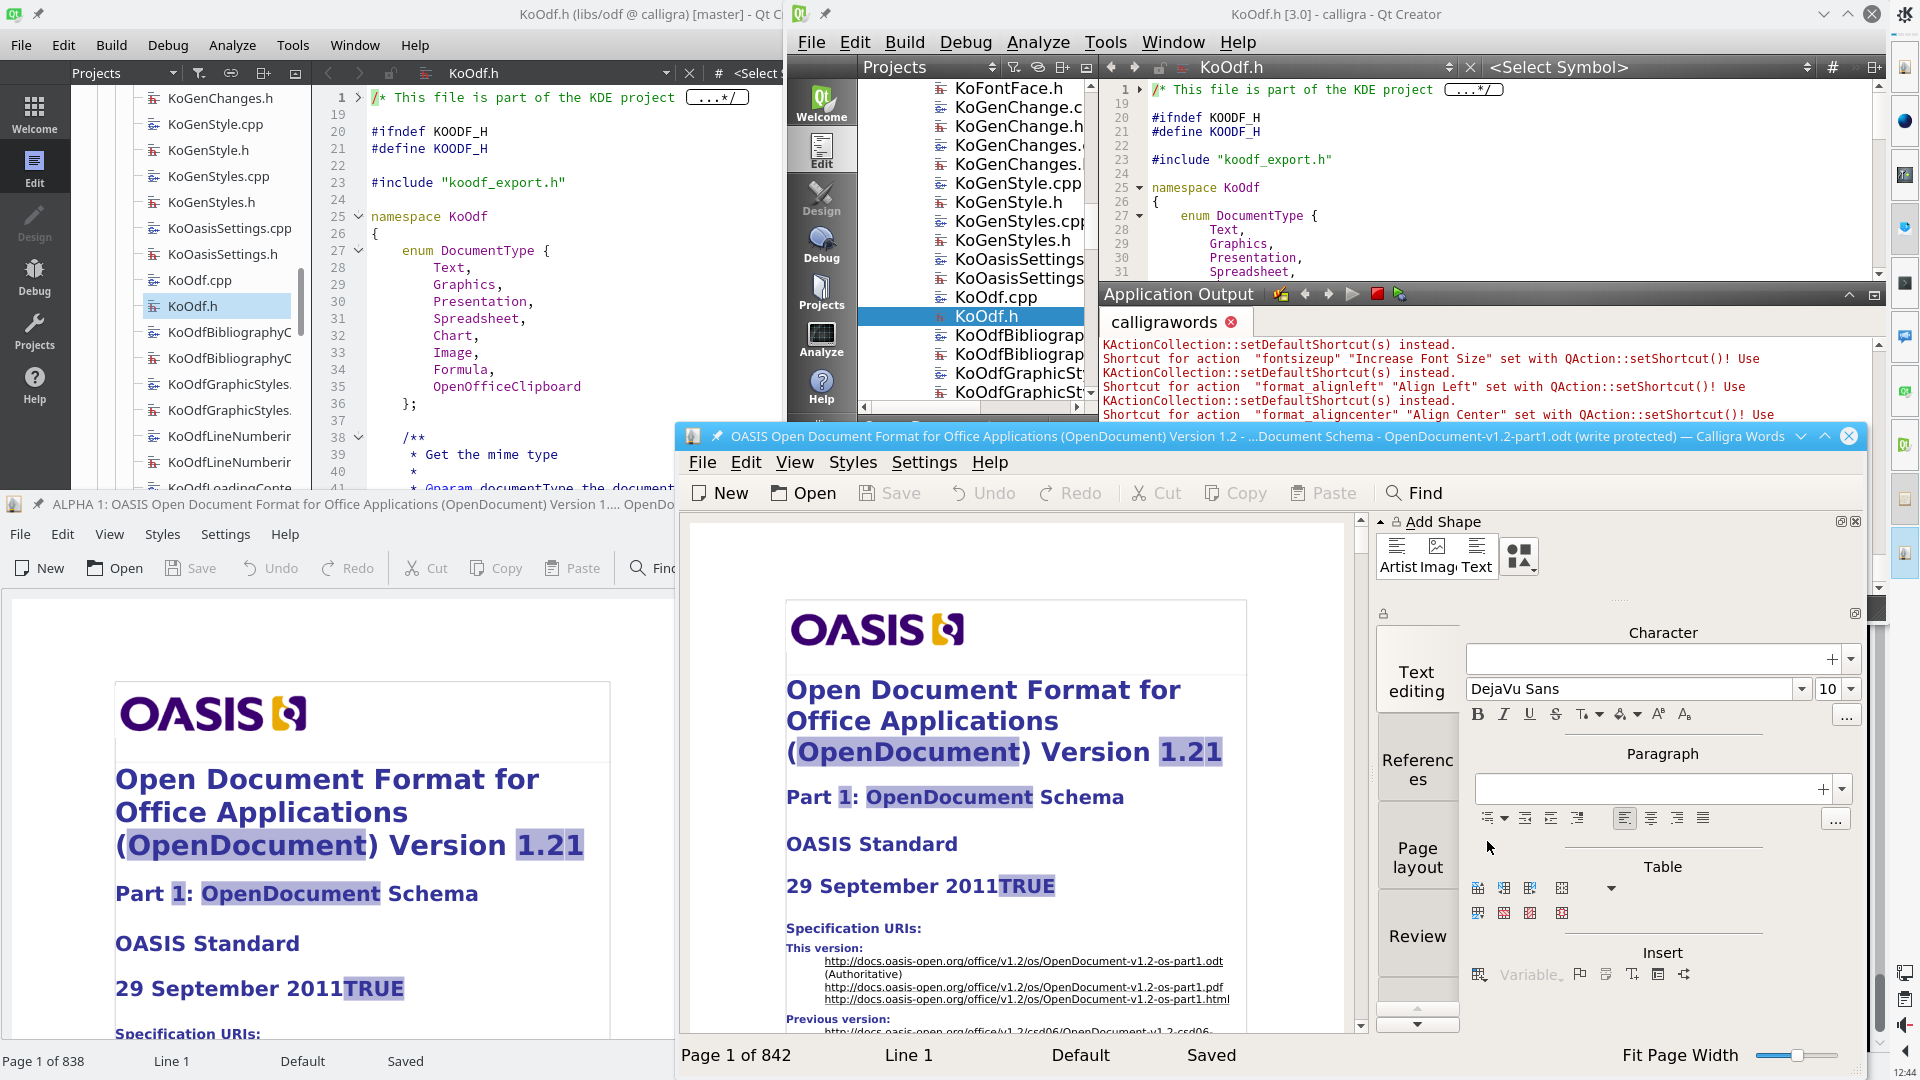Screen dimensions: 1920x1080
Task: Click the Bold formatting icon
Action: [1477, 713]
